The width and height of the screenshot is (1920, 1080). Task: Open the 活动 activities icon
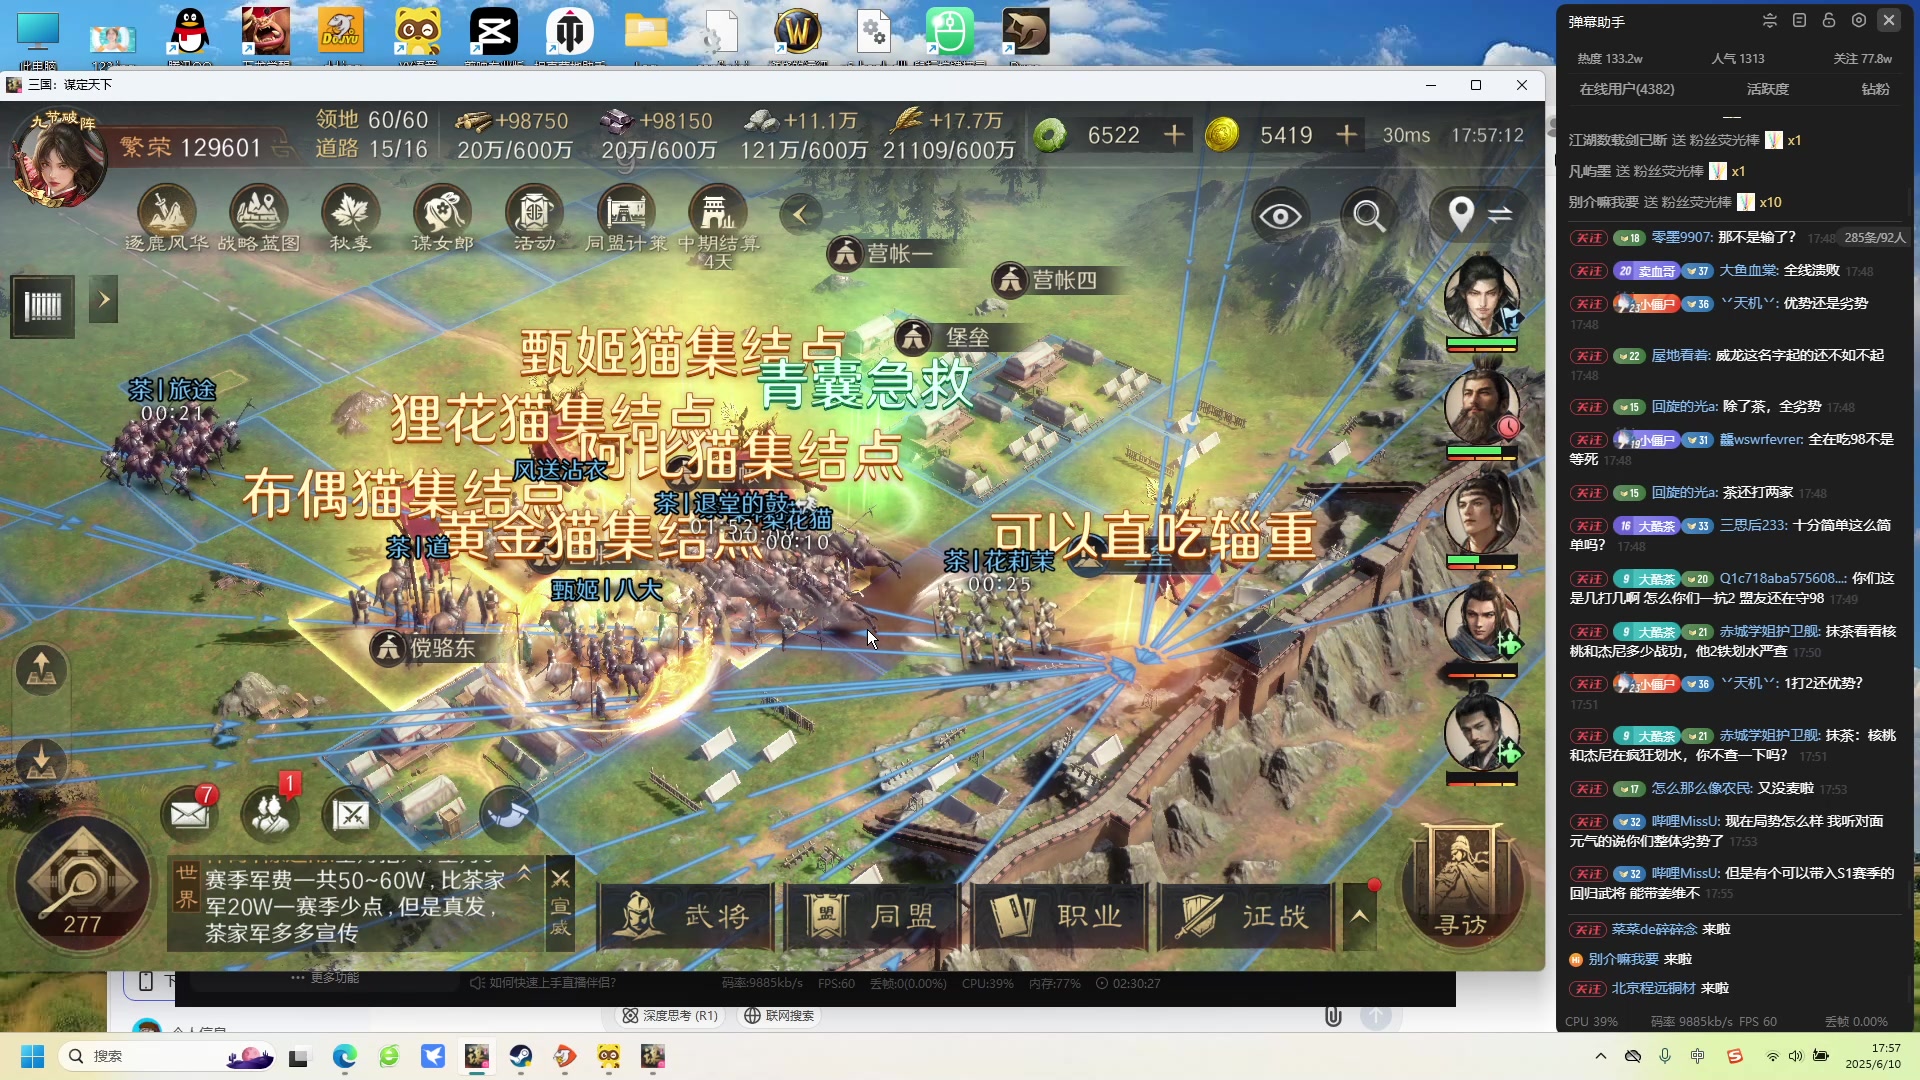coord(534,218)
